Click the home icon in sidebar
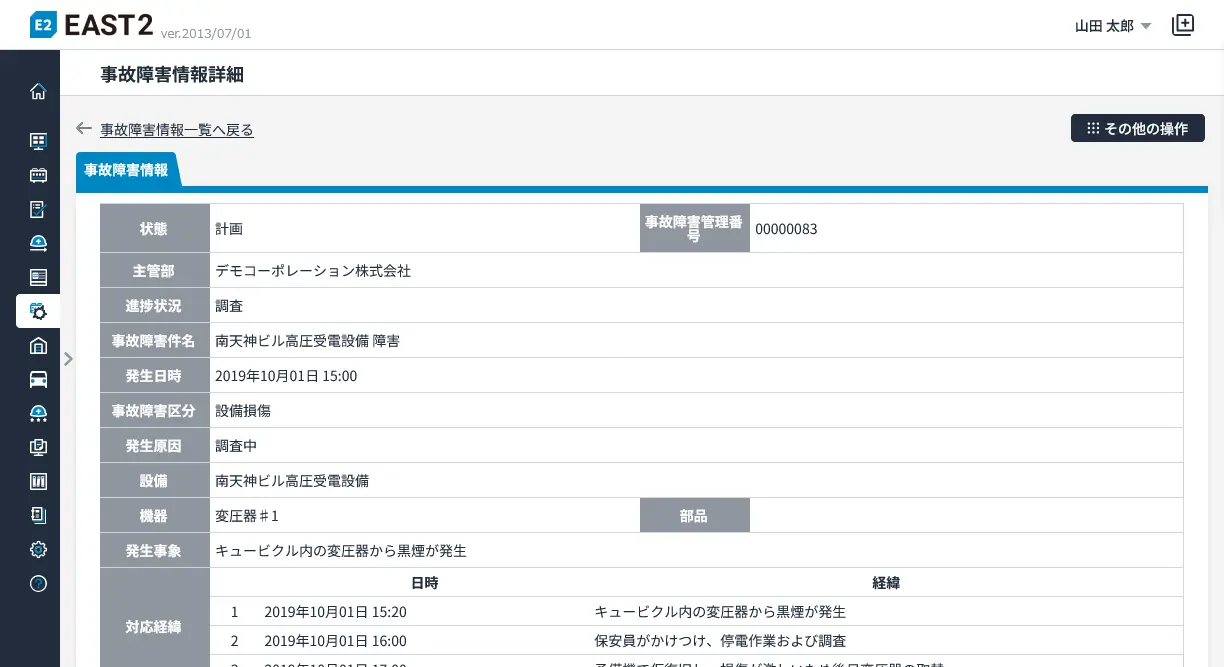 pyautogui.click(x=38, y=91)
